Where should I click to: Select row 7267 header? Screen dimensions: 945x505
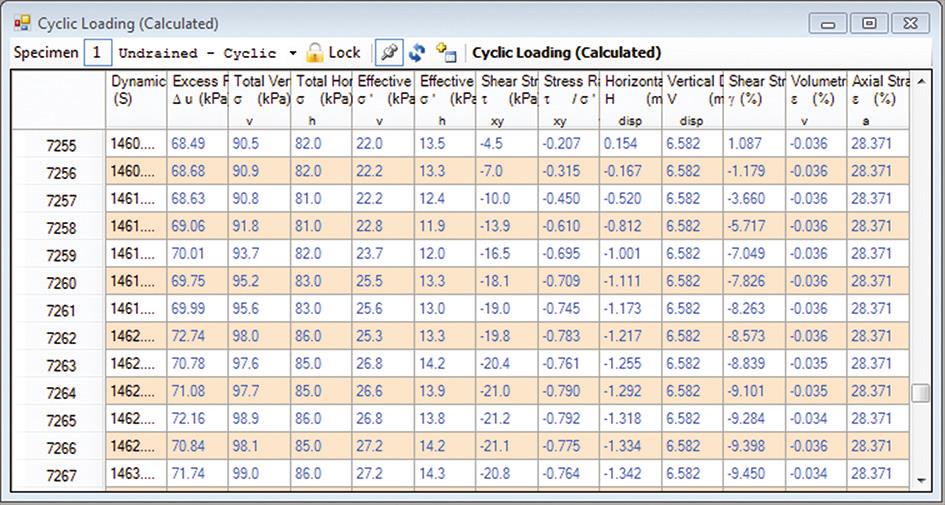pos(61,476)
